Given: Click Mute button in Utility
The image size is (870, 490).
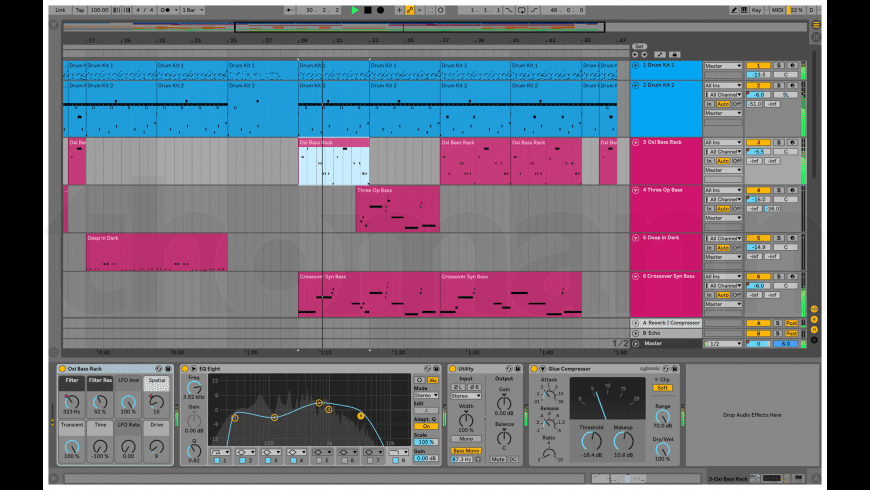Looking at the screenshot, I should click(x=498, y=459).
